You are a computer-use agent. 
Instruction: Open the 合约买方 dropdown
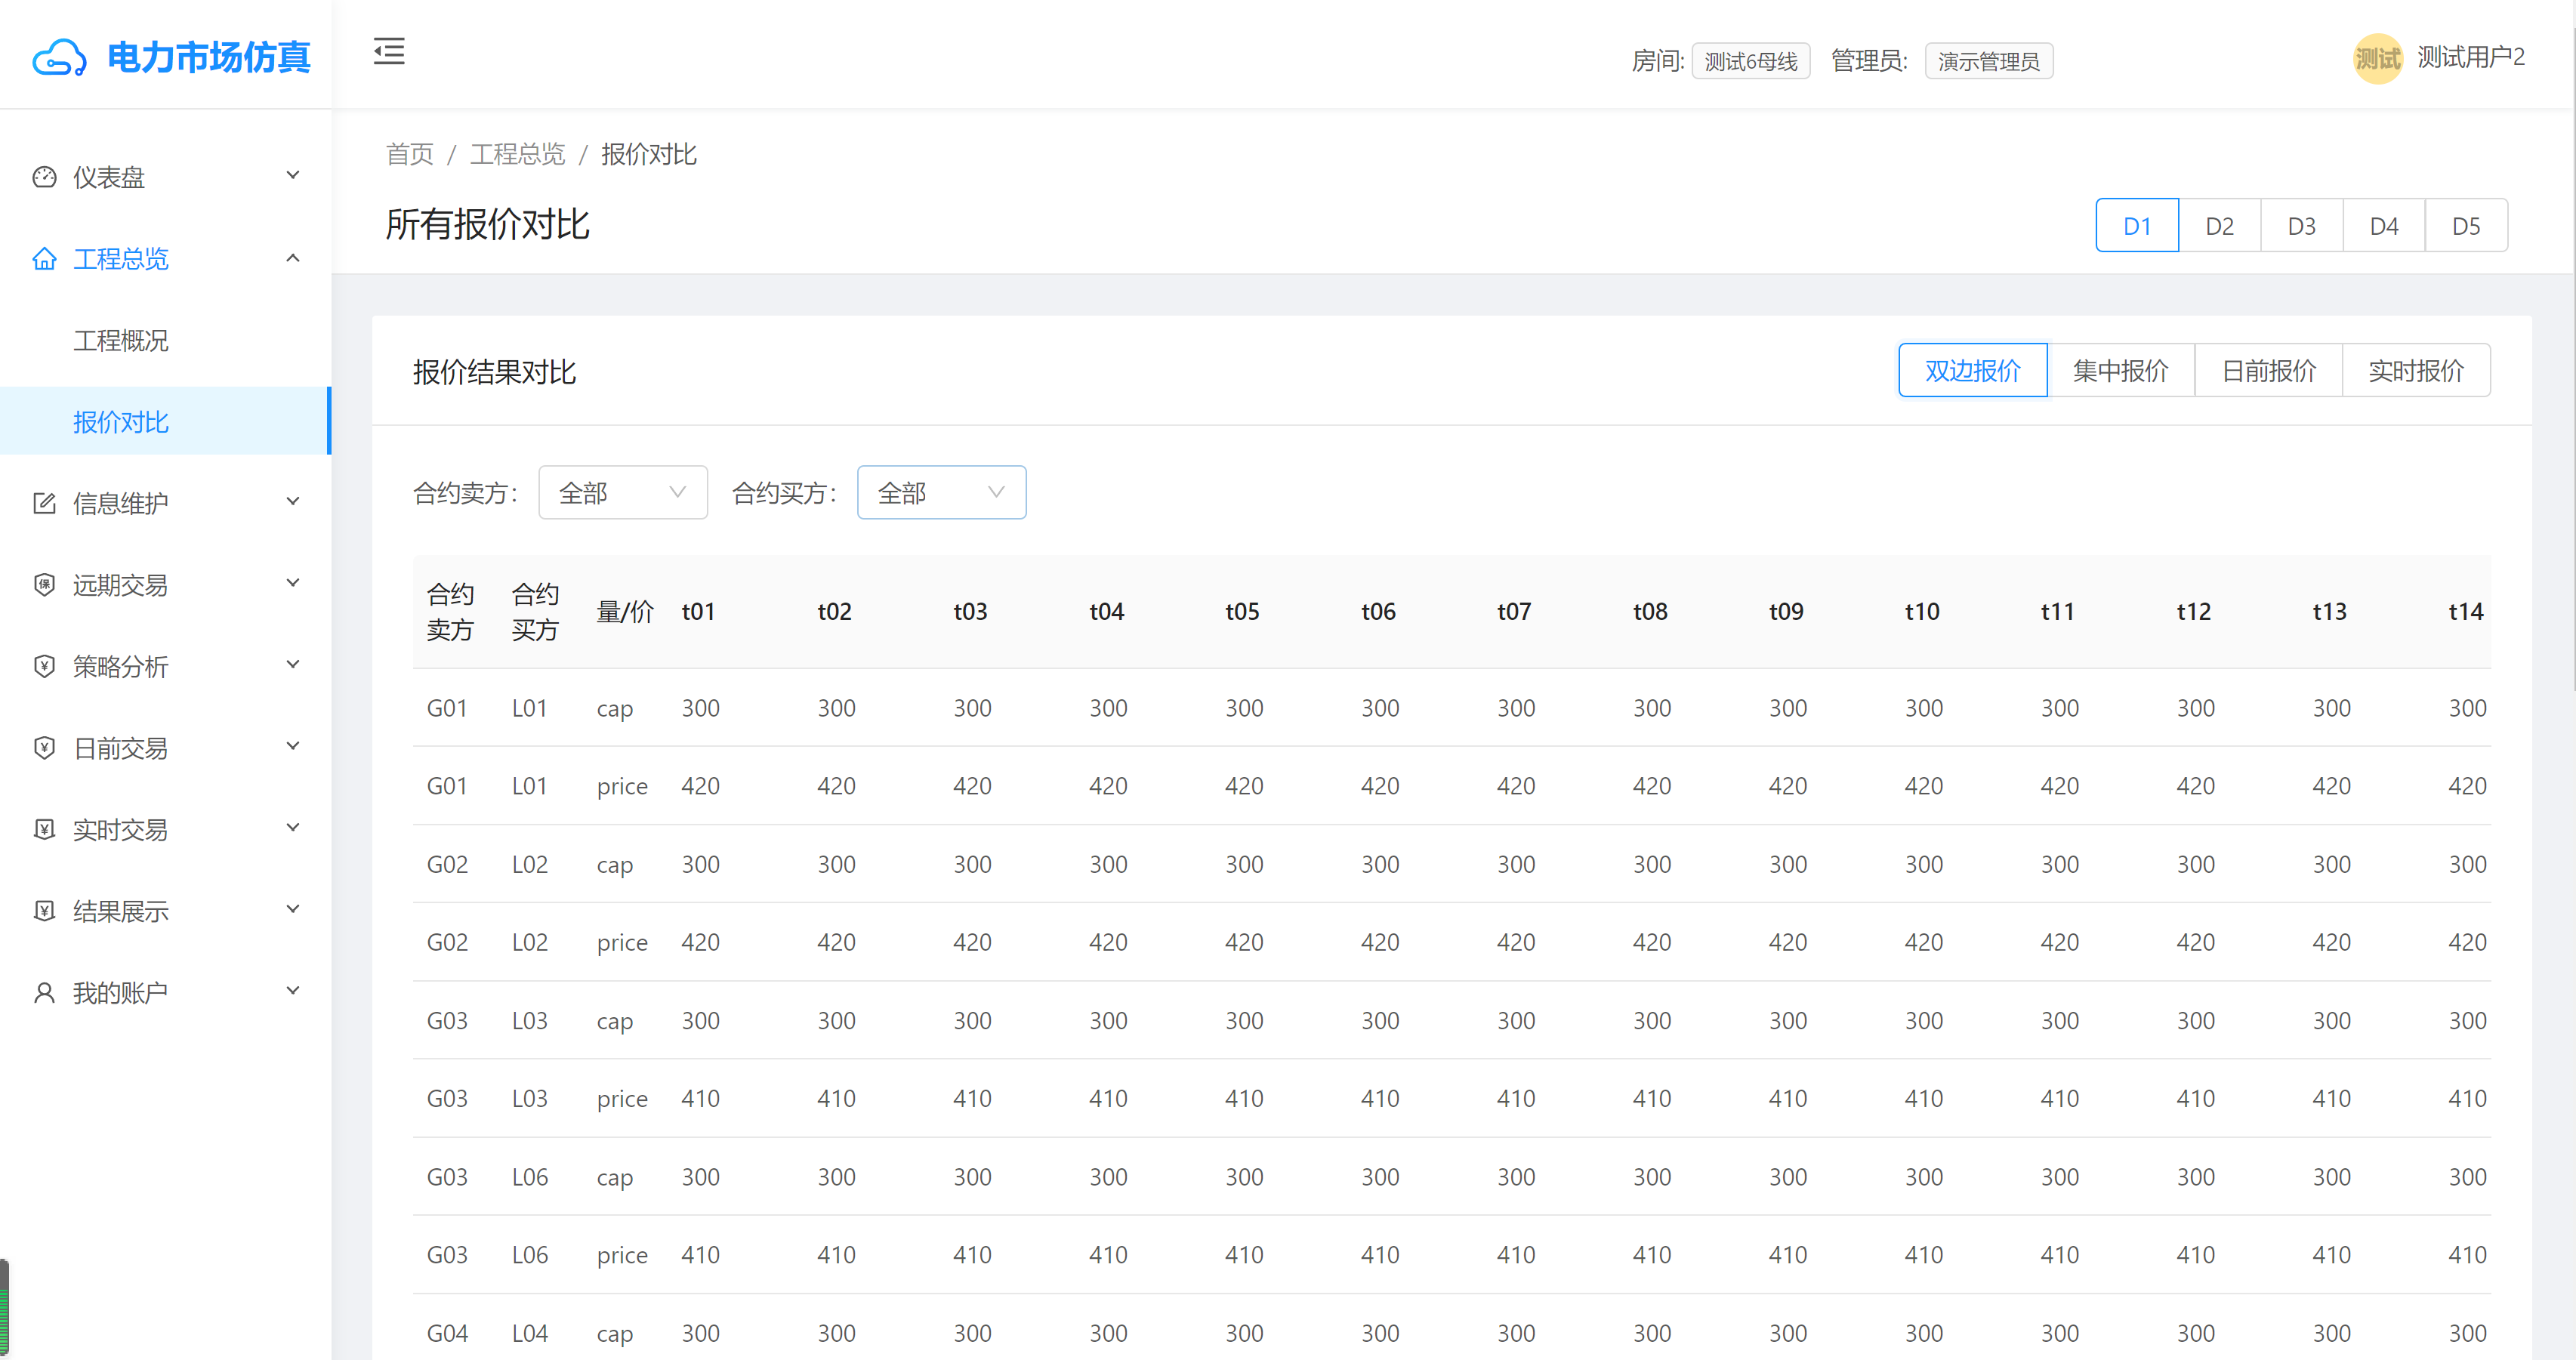click(942, 493)
